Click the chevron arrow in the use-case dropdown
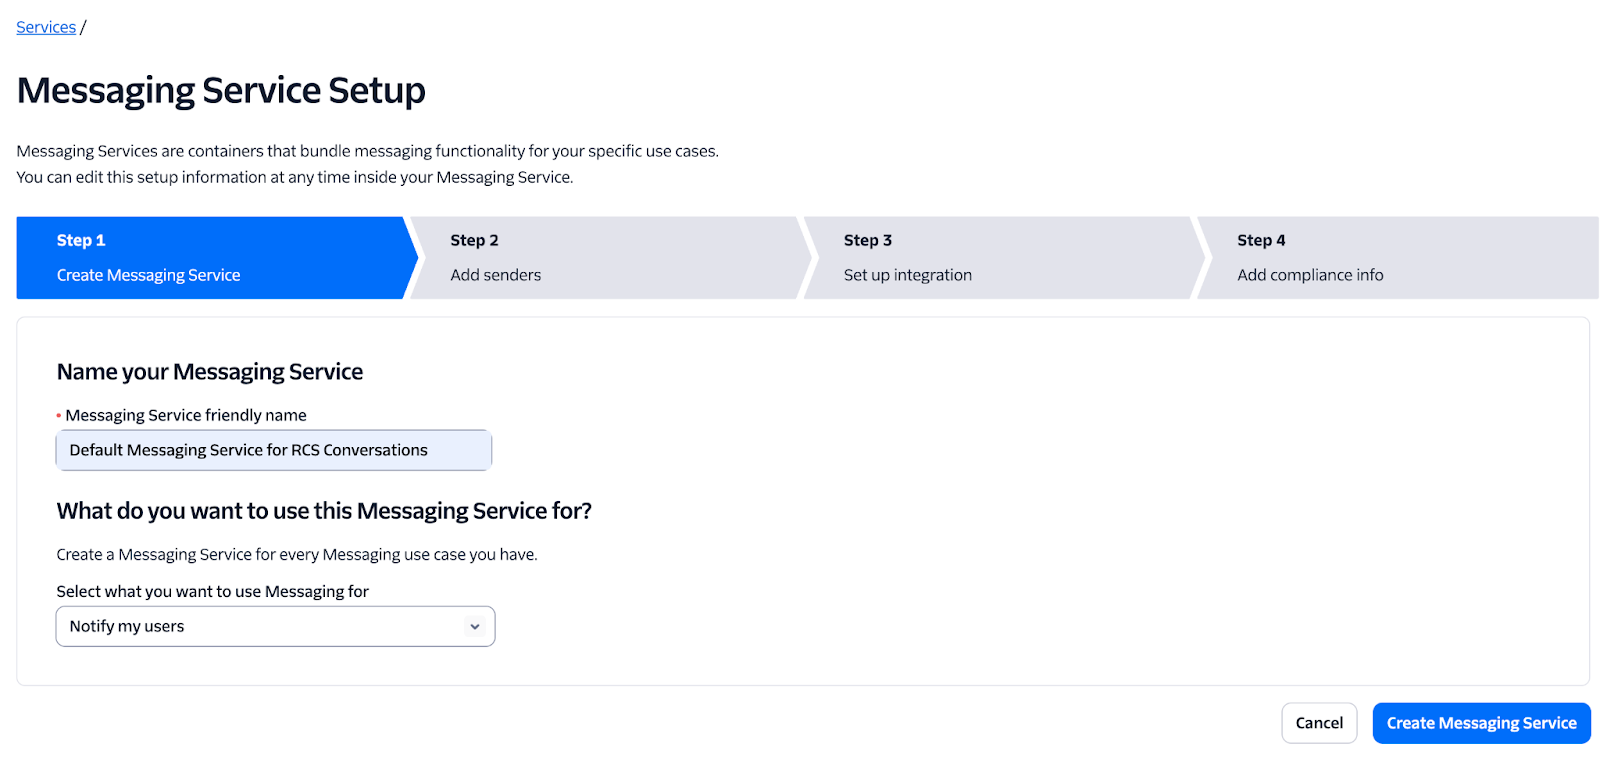This screenshot has width=1600, height=762. click(x=475, y=627)
